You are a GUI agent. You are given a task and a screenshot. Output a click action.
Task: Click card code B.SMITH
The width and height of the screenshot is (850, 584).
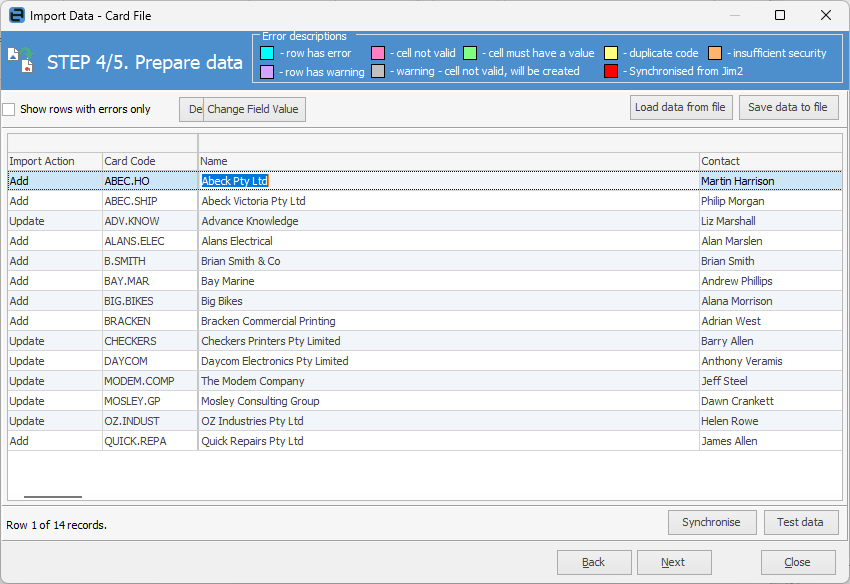(x=150, y=261)
